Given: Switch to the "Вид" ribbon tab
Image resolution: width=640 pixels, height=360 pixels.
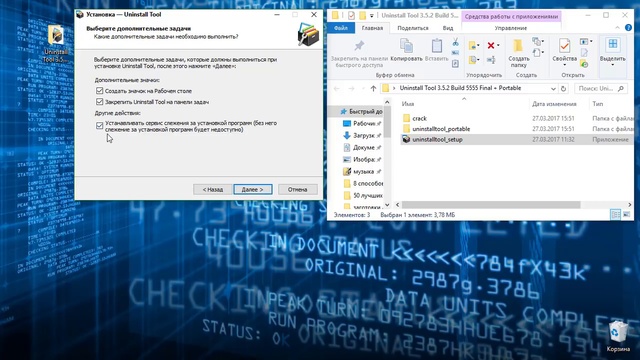Looking at the screenshot, I should [448, 28].
